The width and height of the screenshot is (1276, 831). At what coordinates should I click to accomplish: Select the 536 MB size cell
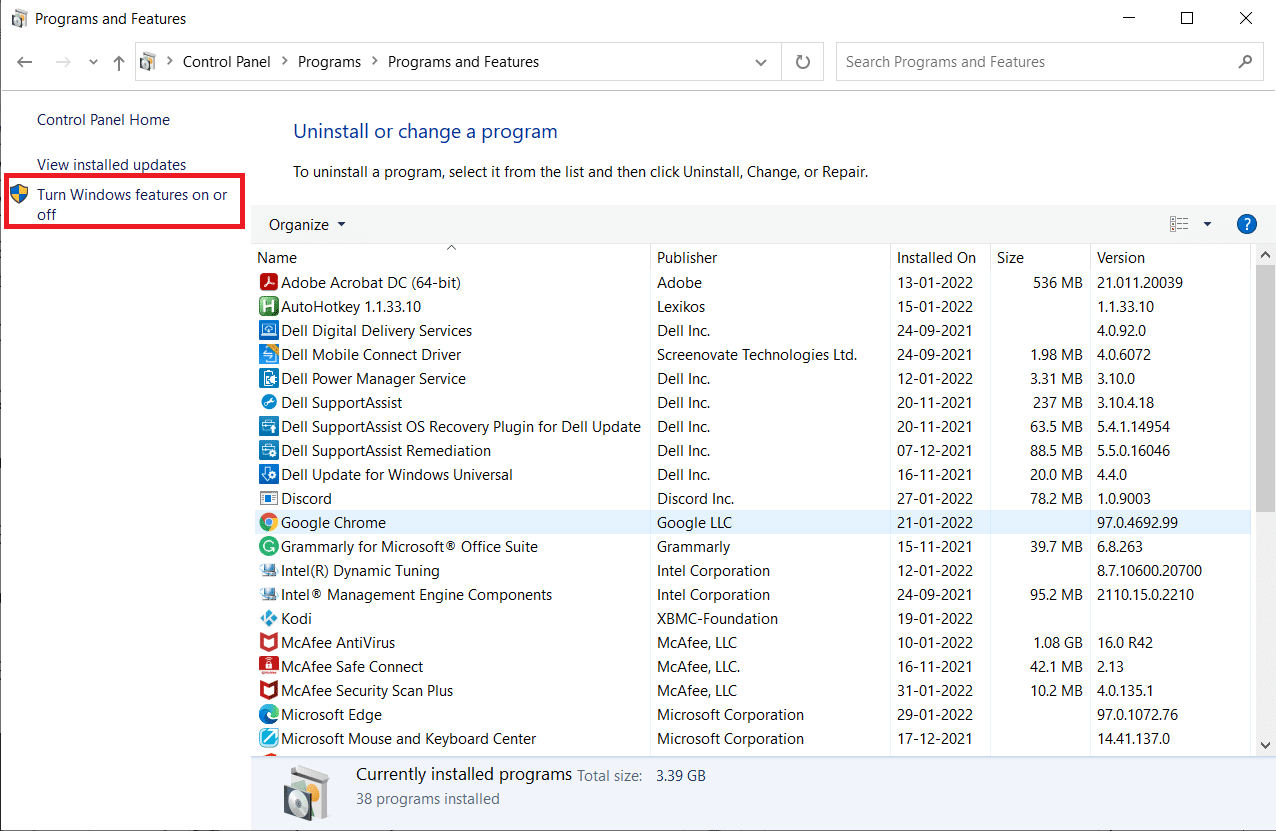tap(1058, 283)
